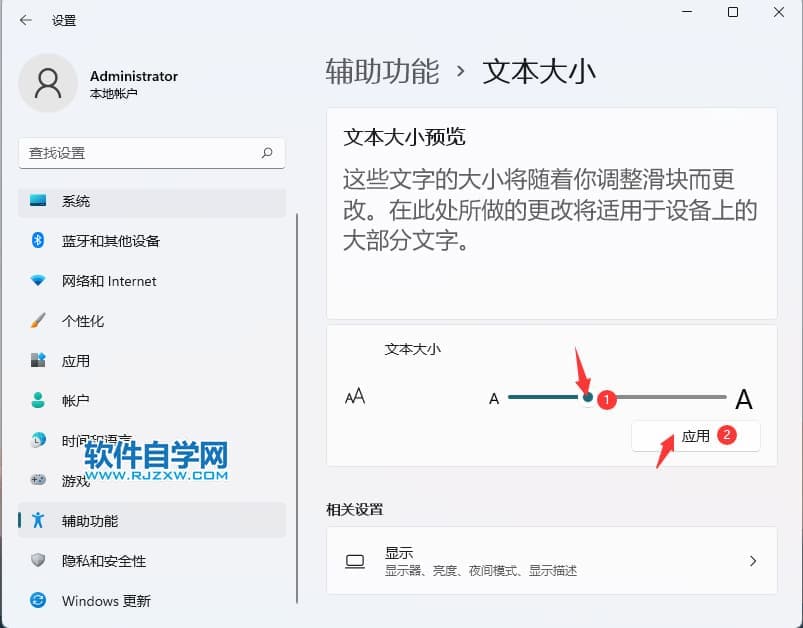Click the 帐户 person icon
Image resolution: width=803 pixels, height=628 pixels.
click(38, 401)
